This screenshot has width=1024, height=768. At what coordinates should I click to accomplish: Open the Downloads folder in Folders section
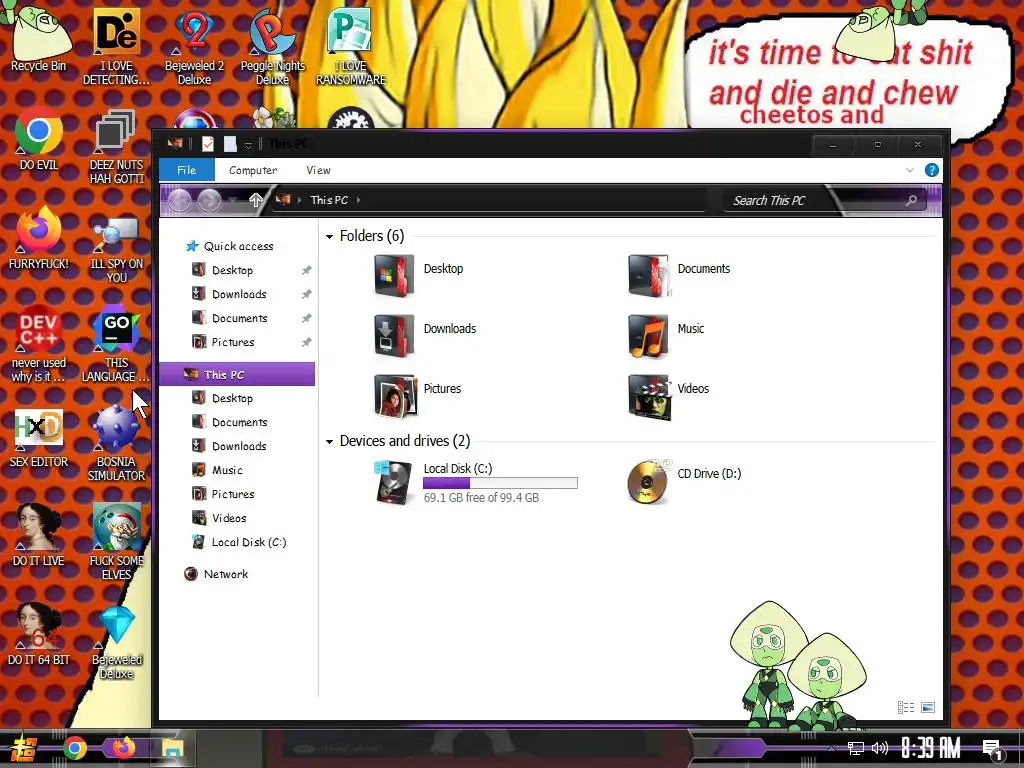[424, 335]
